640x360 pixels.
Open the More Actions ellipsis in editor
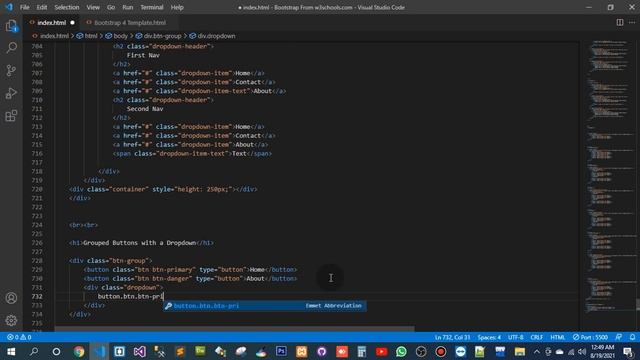[x=632, y=22]
